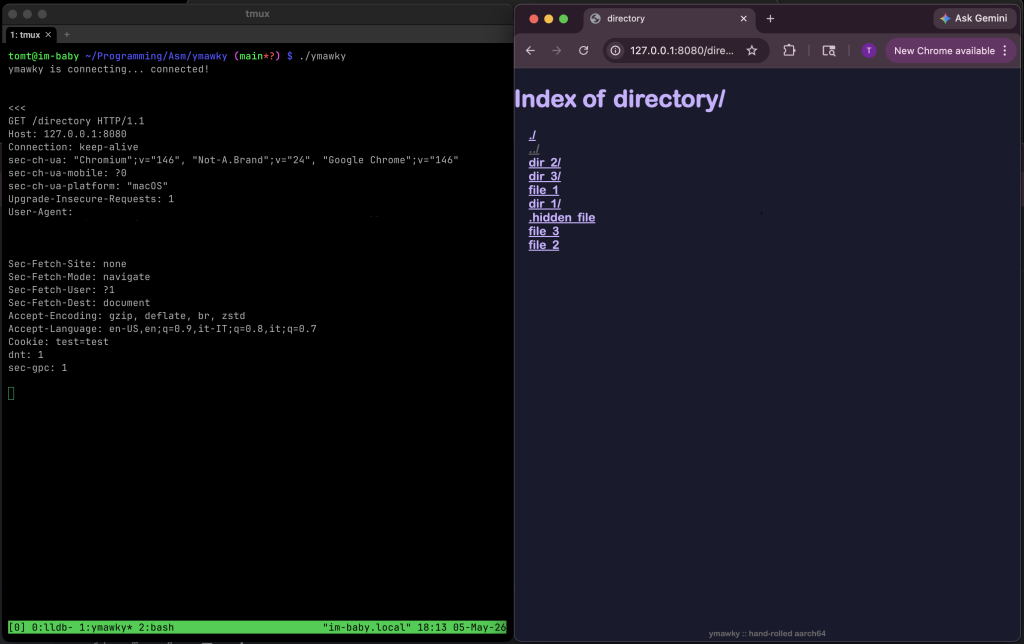Click the Accept-Encoding header line
Screen dimensions: 1024x644
coord(127,315)
